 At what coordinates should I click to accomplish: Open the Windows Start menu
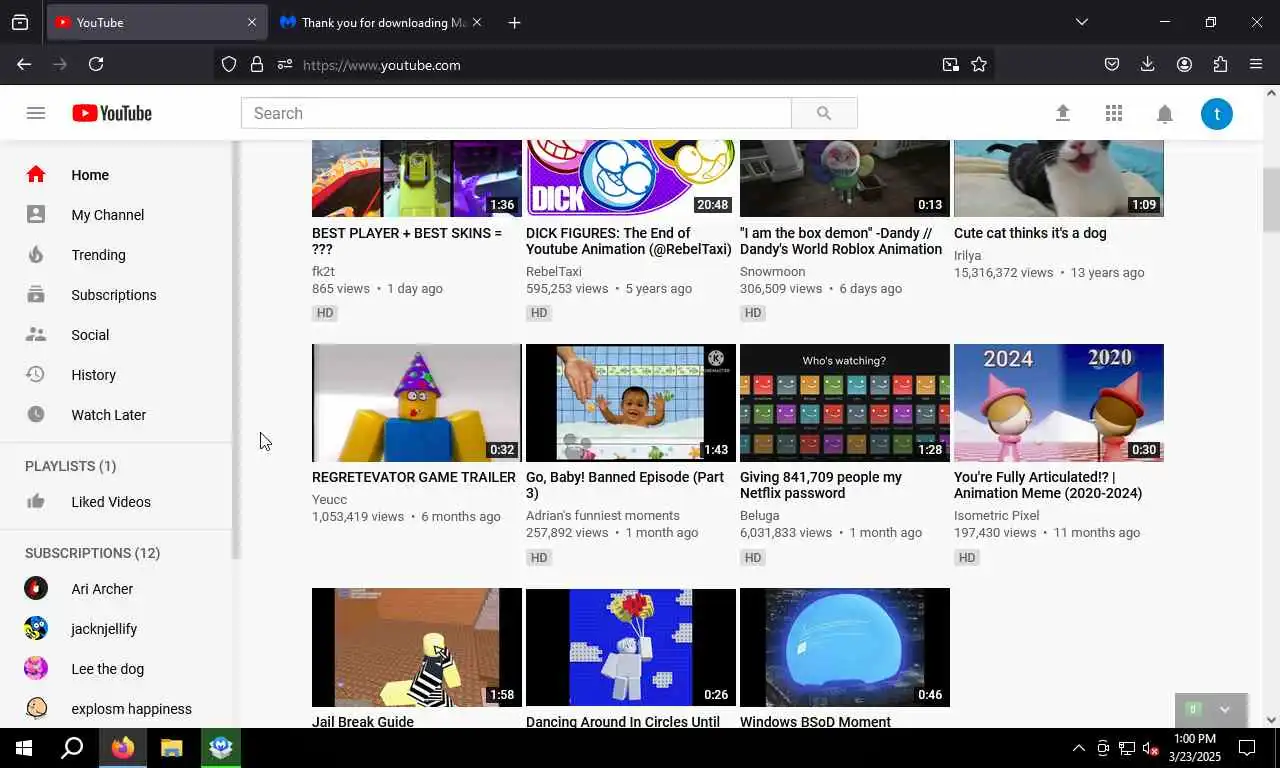click(24, 748)
